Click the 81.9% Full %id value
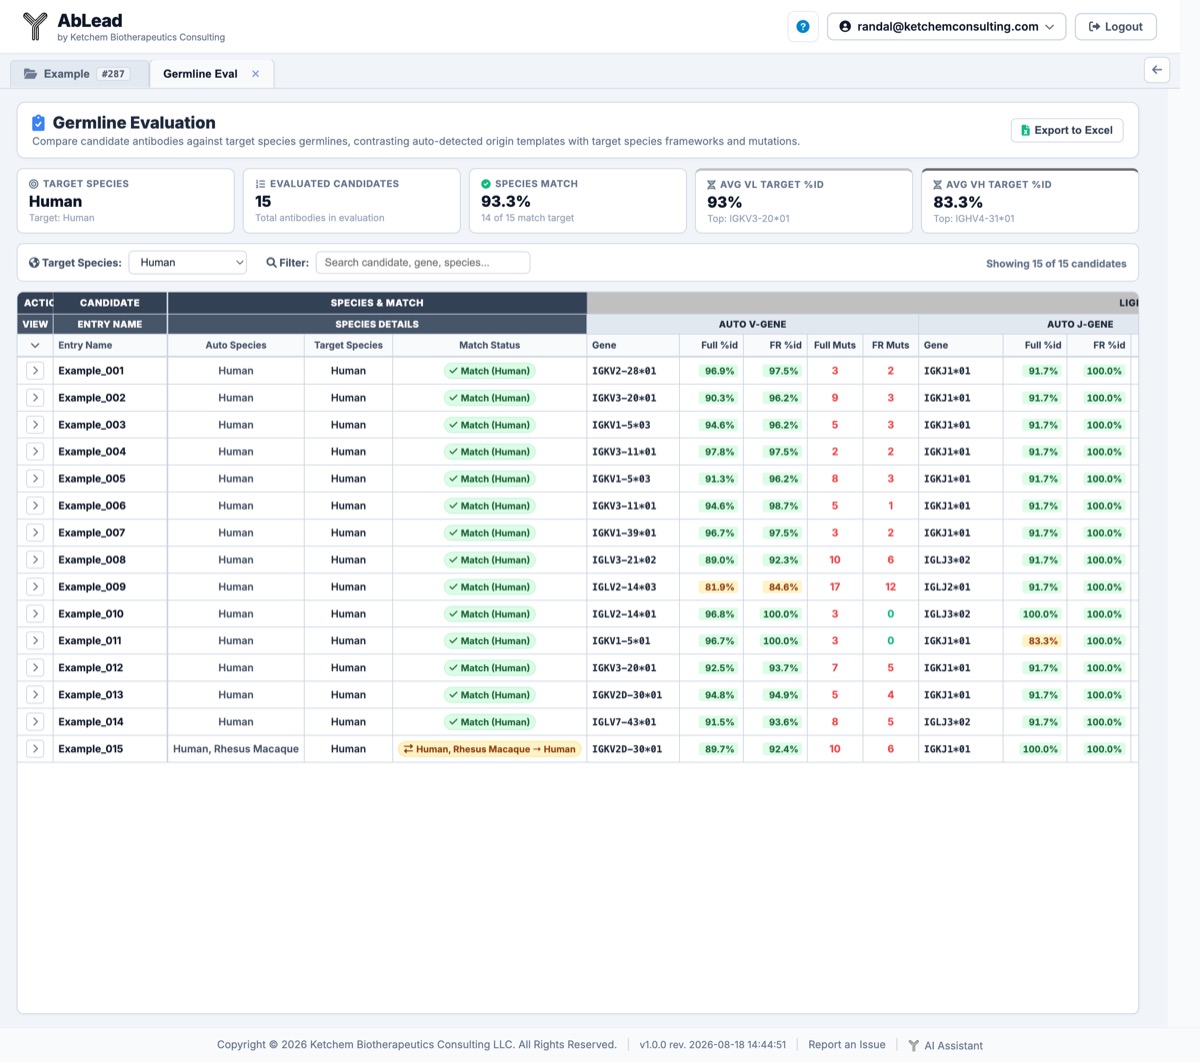Screen dimensions: 1200x1062 point(719,587)
